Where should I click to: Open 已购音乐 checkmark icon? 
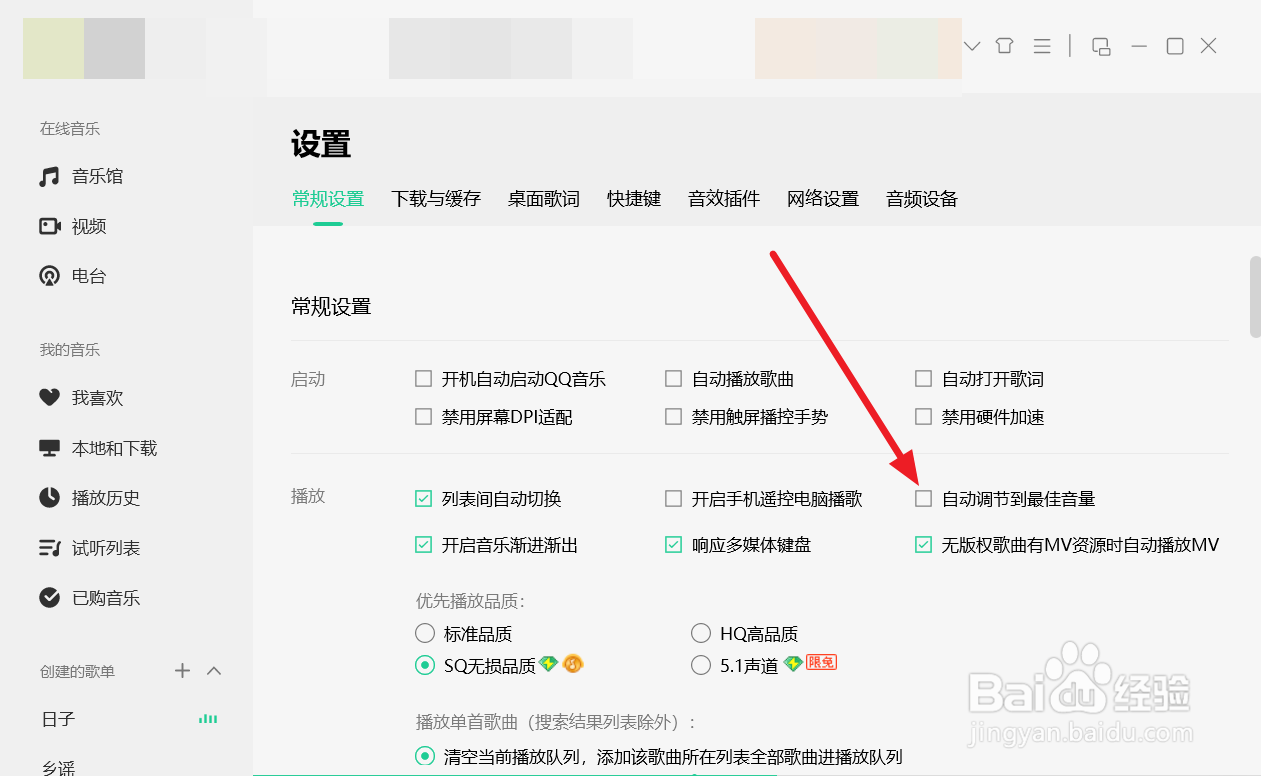tap(49, 598)
